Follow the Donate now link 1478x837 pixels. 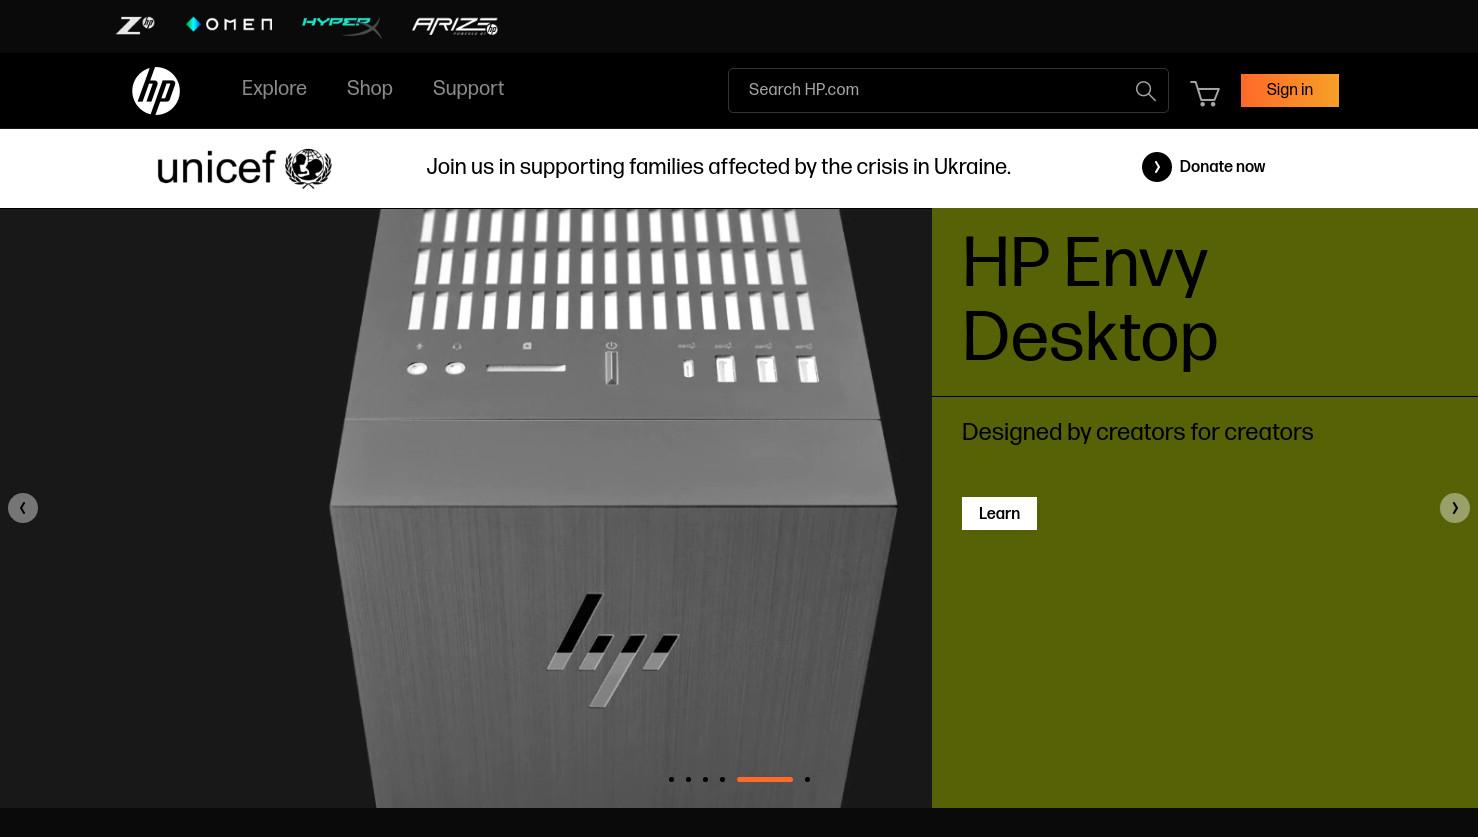click(x=1222, y=167)
